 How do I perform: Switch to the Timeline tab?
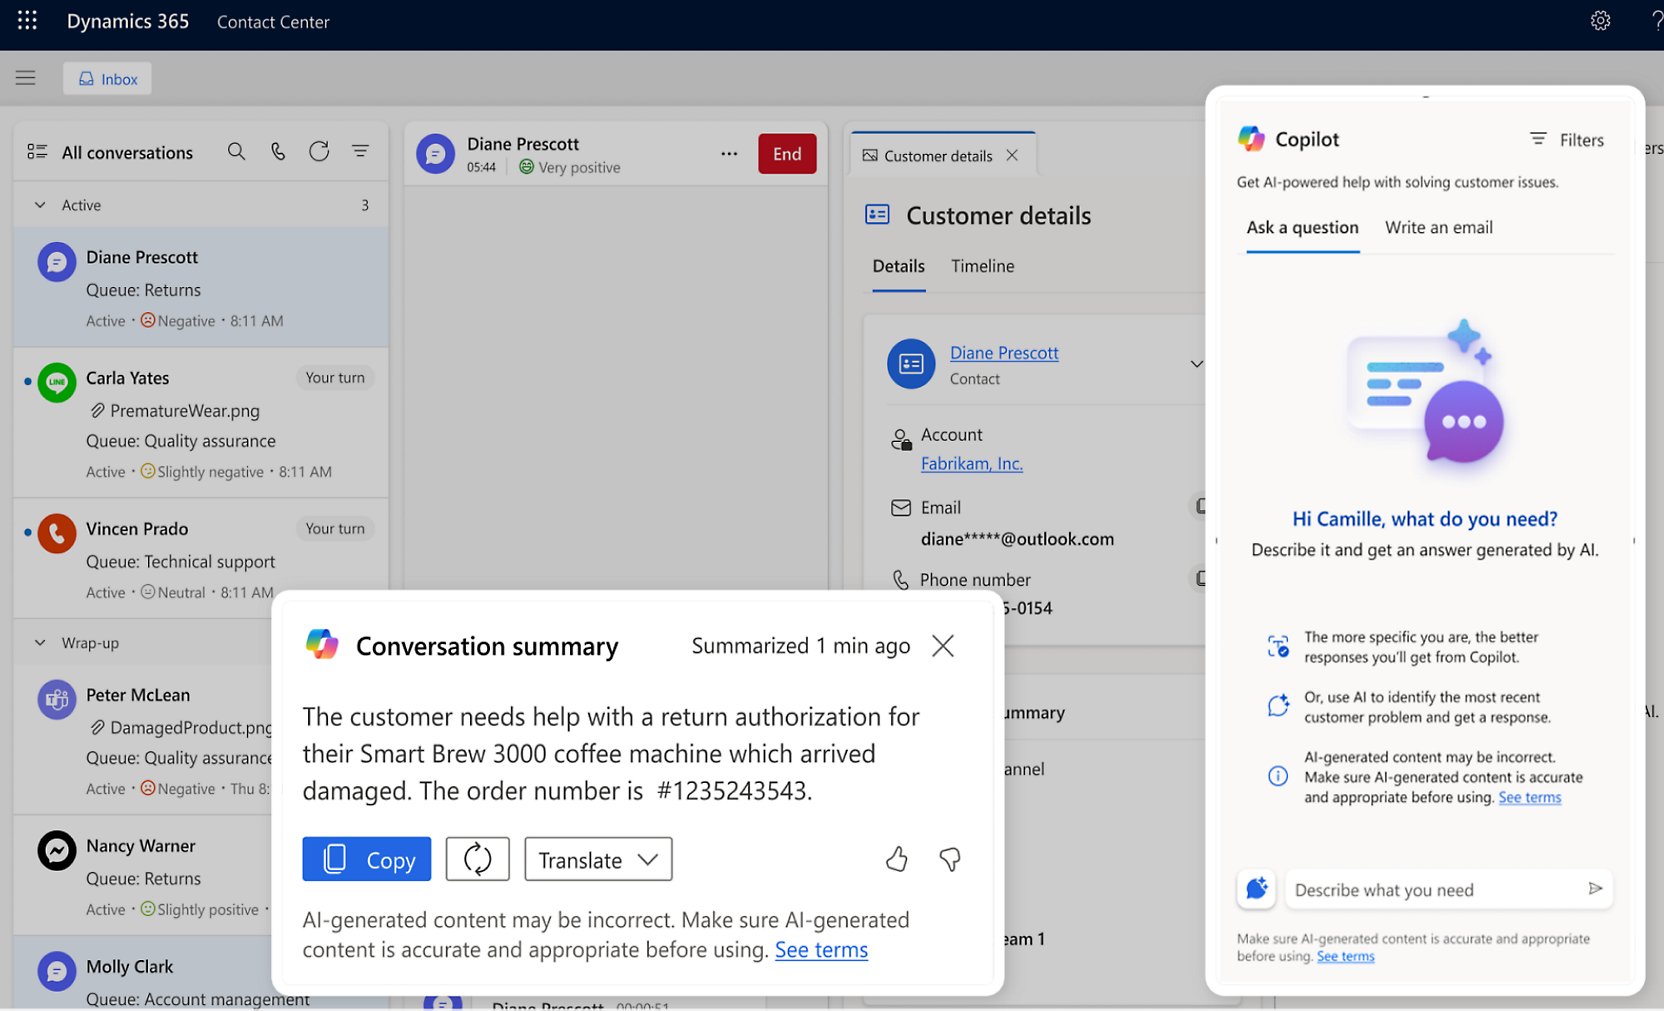982,266
